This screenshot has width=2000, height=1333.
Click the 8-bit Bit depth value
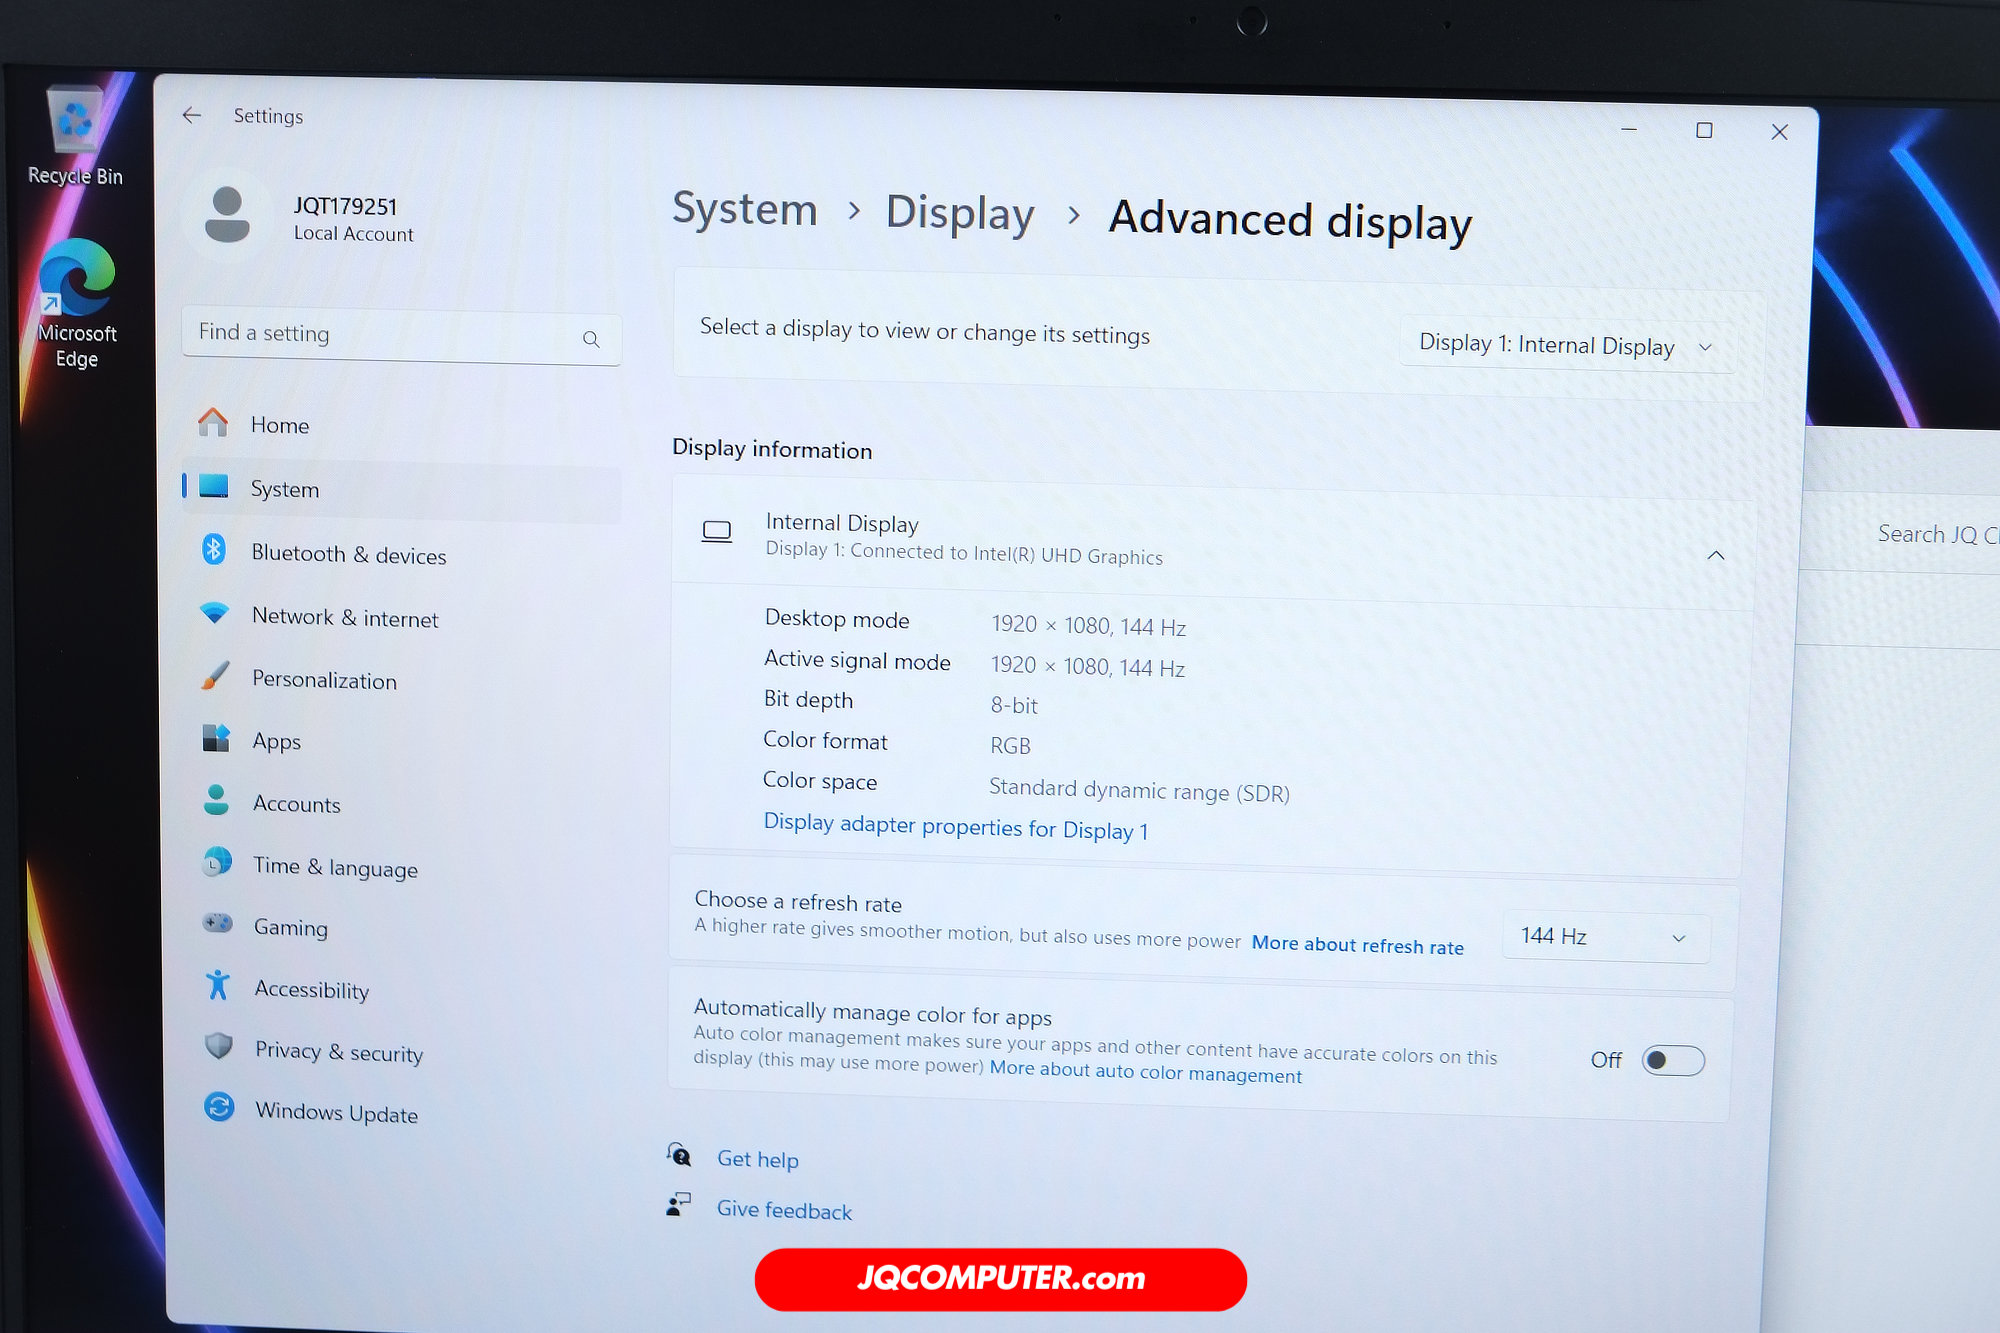pyautogui.click(x=1014, y=705)
